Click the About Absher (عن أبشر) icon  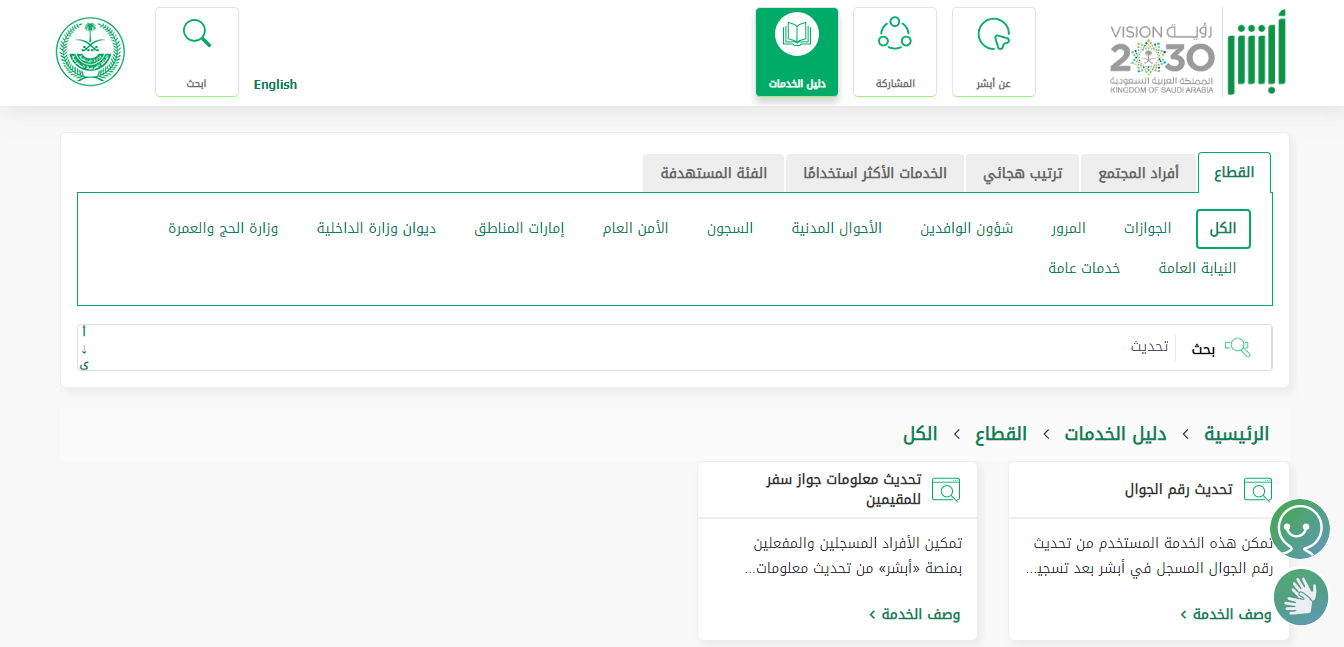click(993, 36)
